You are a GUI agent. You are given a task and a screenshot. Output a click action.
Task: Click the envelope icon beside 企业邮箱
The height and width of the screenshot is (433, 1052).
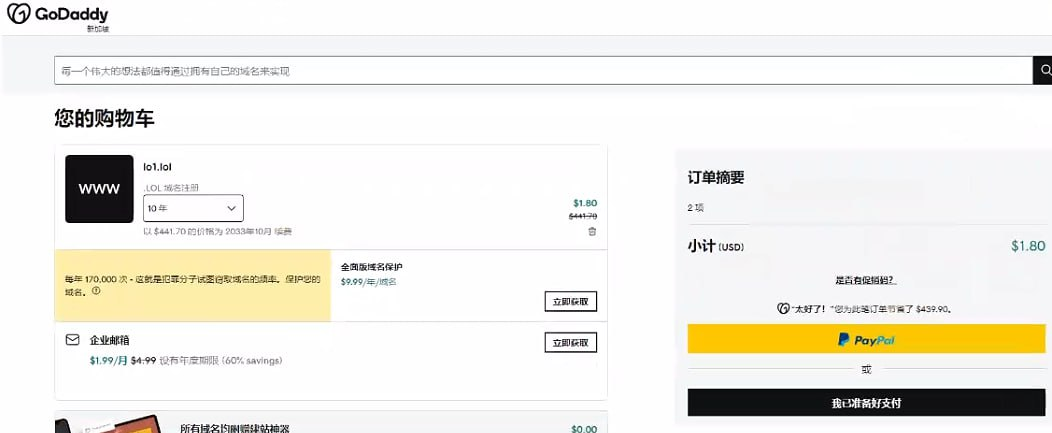[72, 340]
